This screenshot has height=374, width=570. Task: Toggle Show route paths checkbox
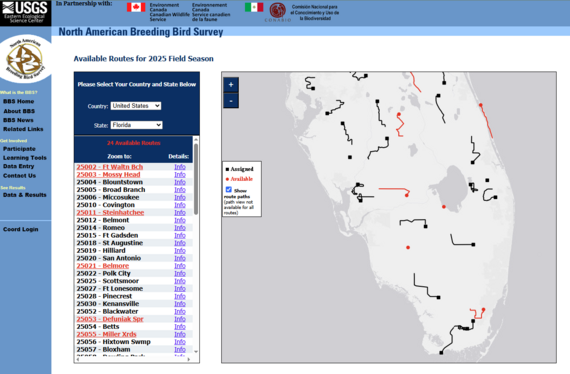tap(229, 190)
